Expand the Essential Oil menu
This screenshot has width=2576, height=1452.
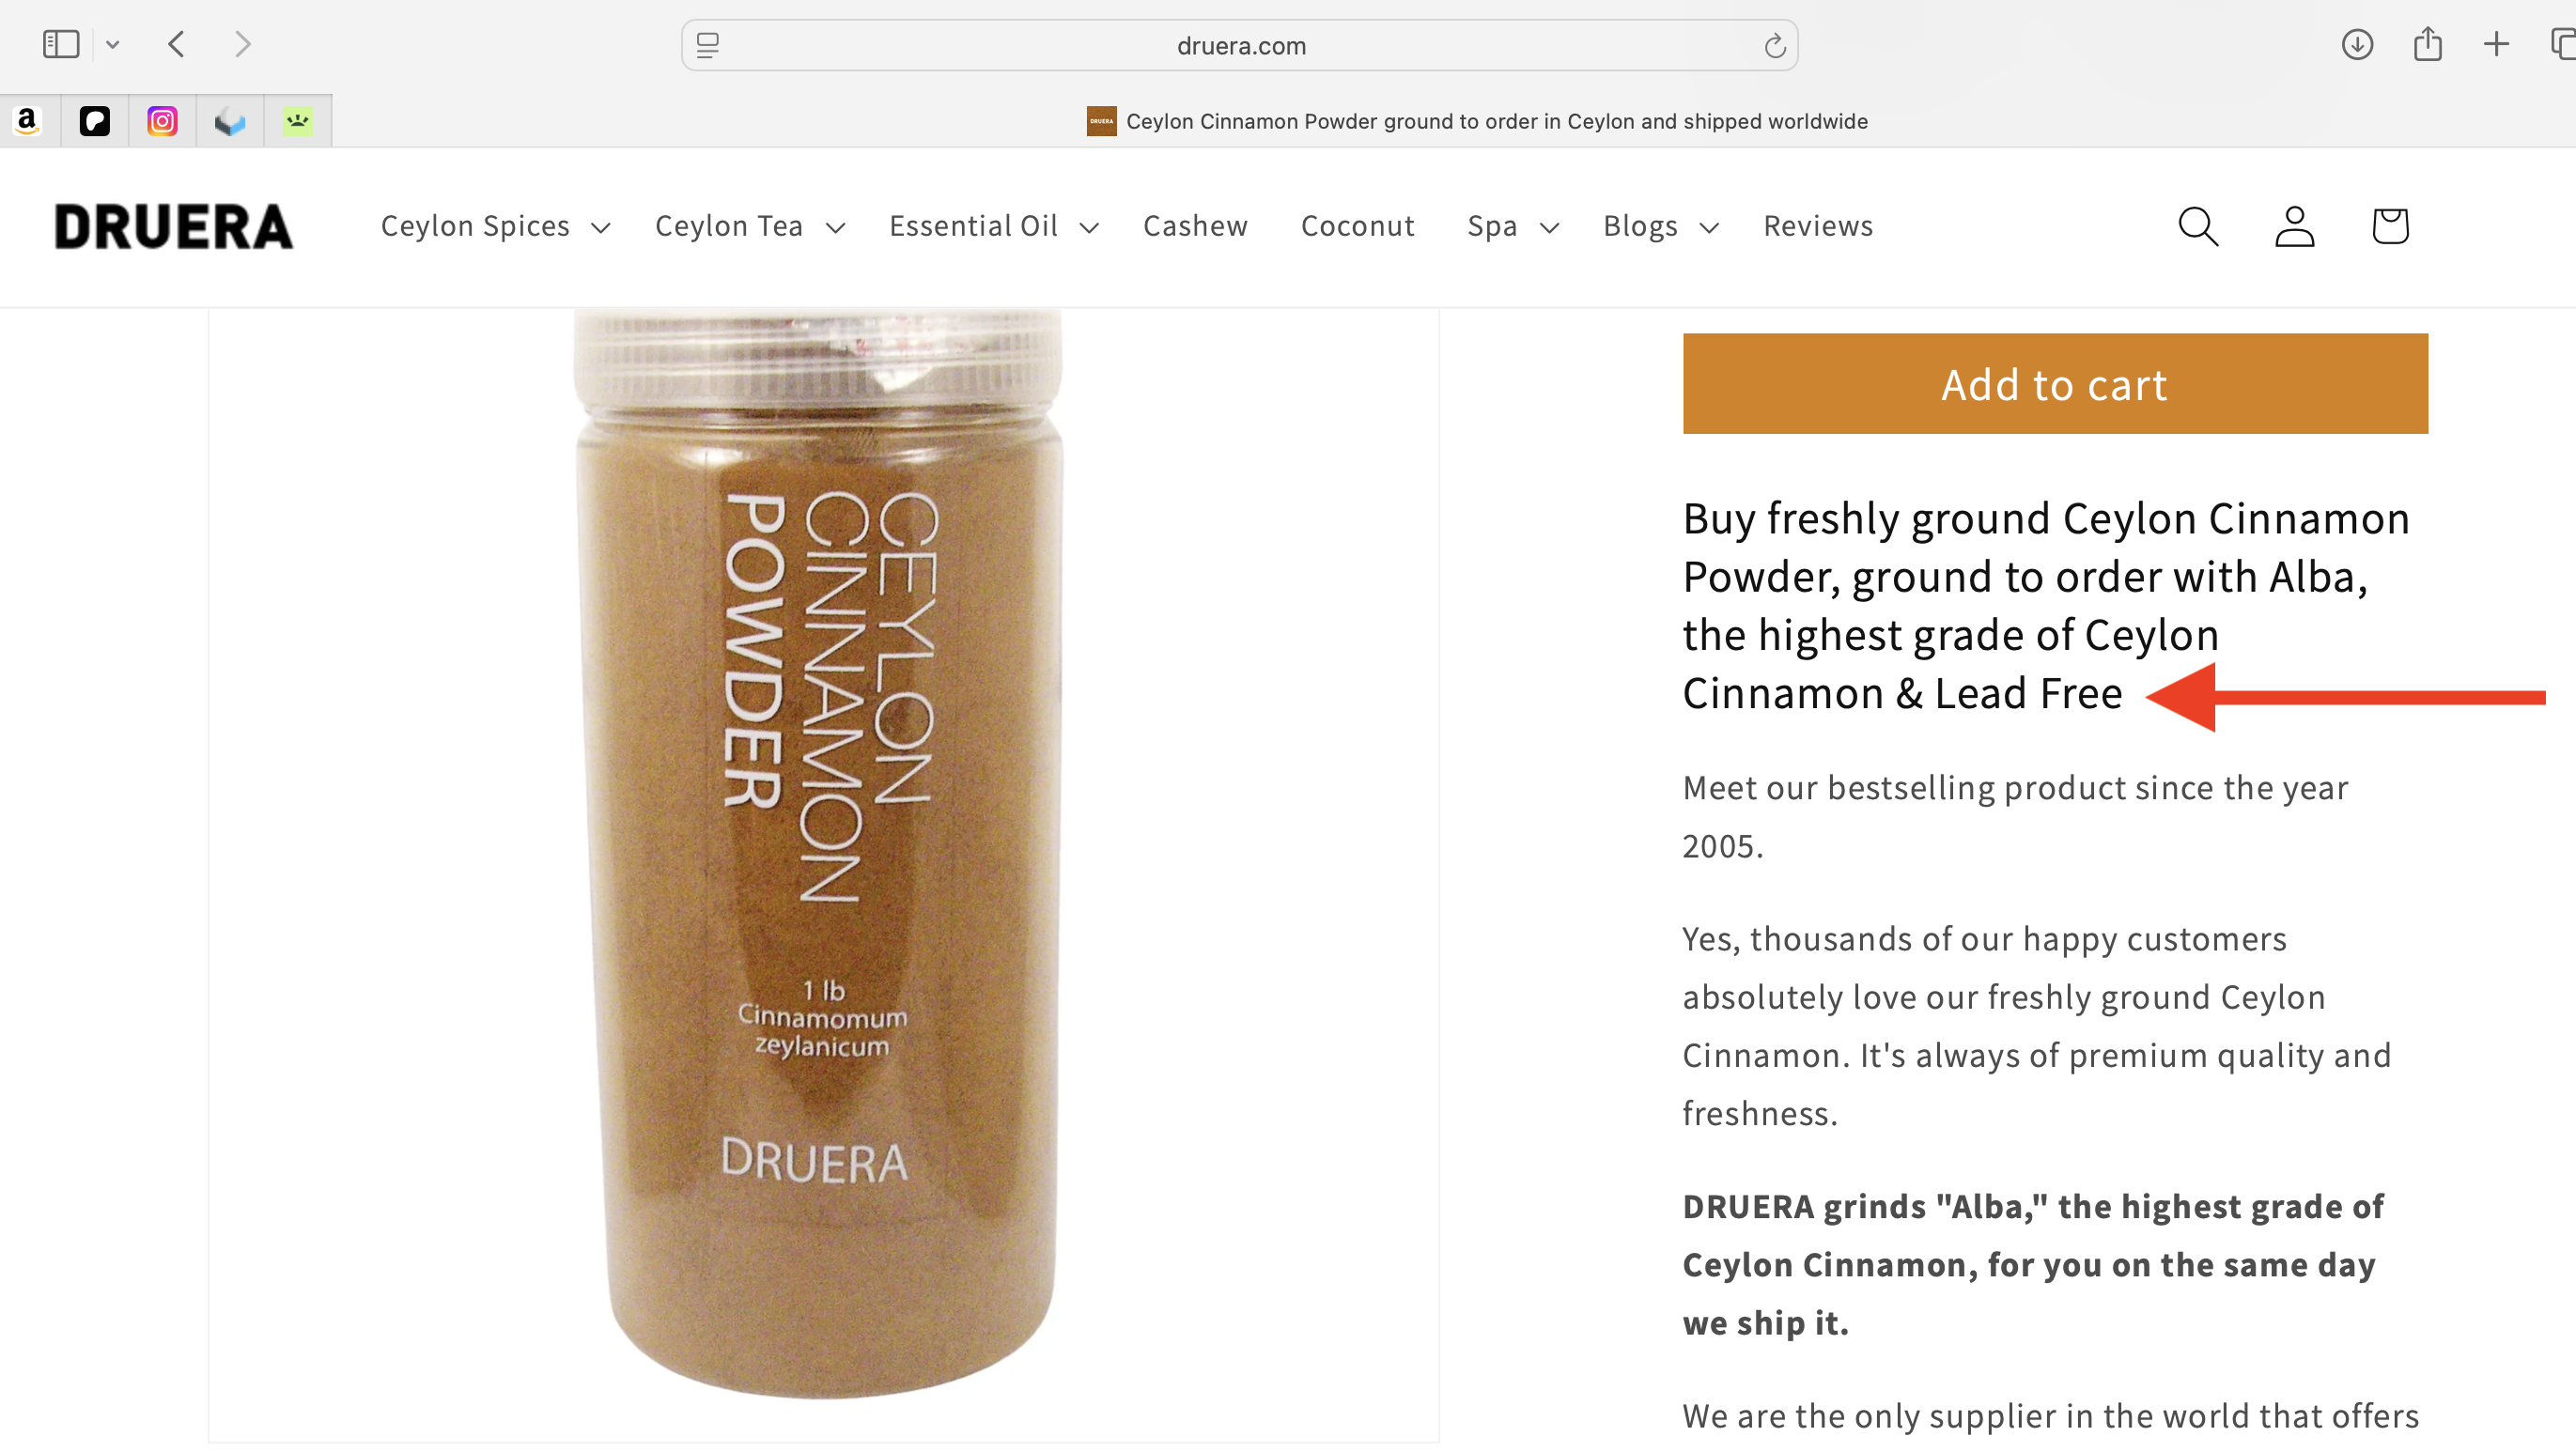pos(994,226)
